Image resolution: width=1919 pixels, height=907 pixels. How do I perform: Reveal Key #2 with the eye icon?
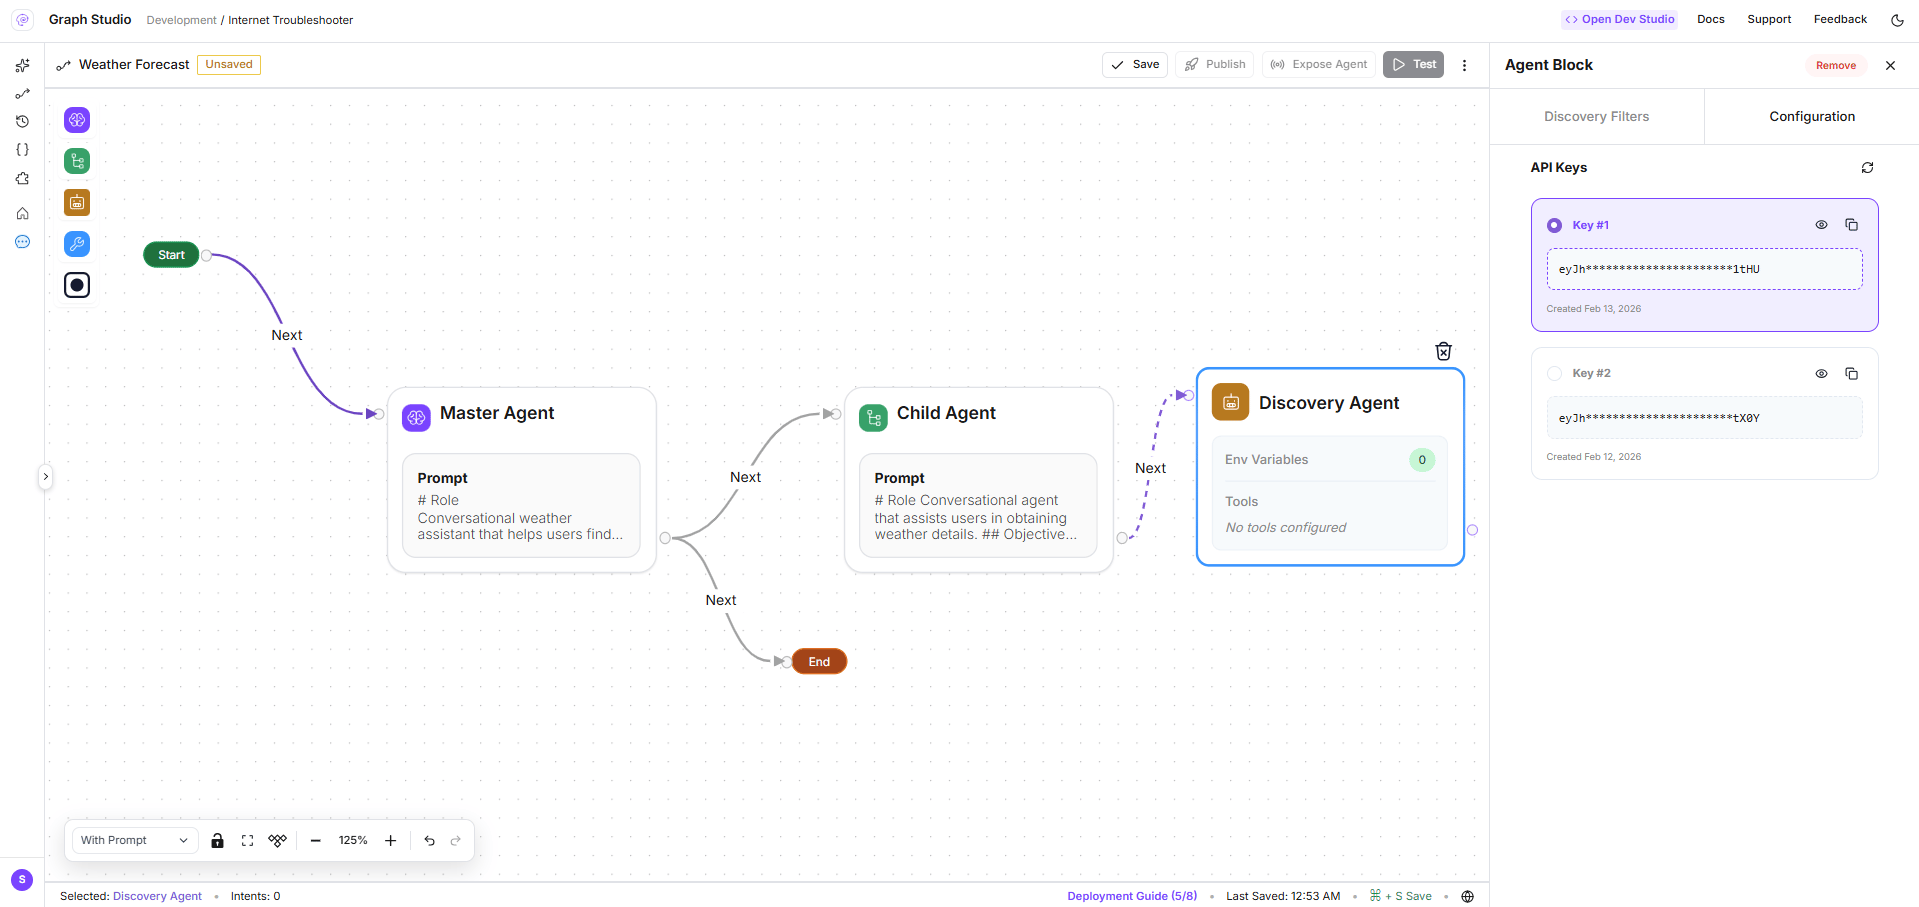1821,373
